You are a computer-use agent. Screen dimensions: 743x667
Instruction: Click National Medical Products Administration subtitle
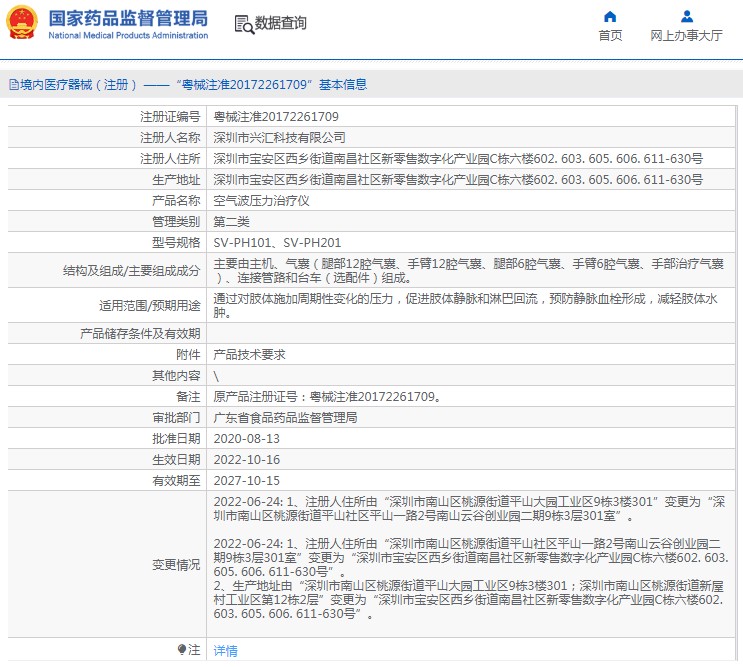[x=128, y=36]
